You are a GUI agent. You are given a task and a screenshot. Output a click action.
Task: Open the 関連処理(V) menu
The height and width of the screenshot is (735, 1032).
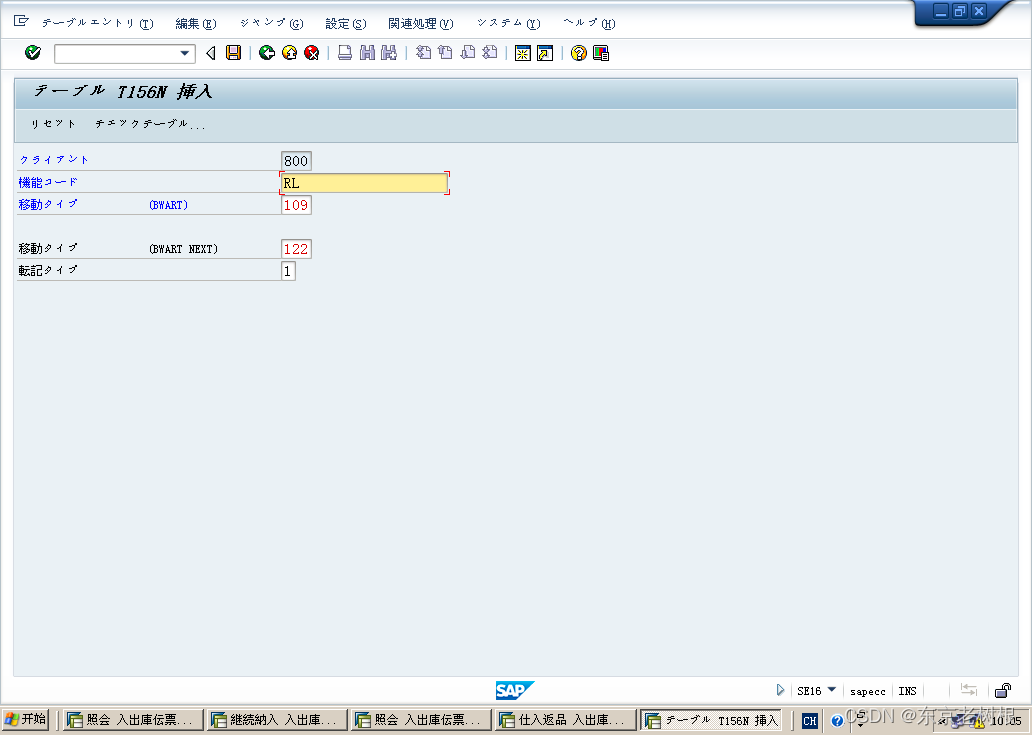[x=421, y=24]
